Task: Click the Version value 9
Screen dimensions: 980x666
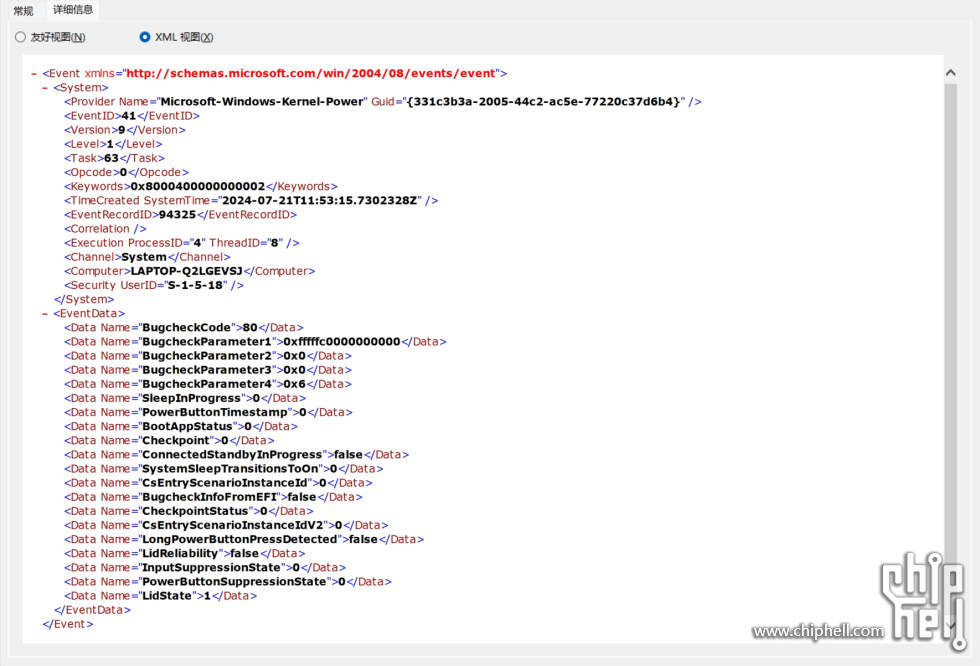Action: pyautogui.click(x=122, y=130)
